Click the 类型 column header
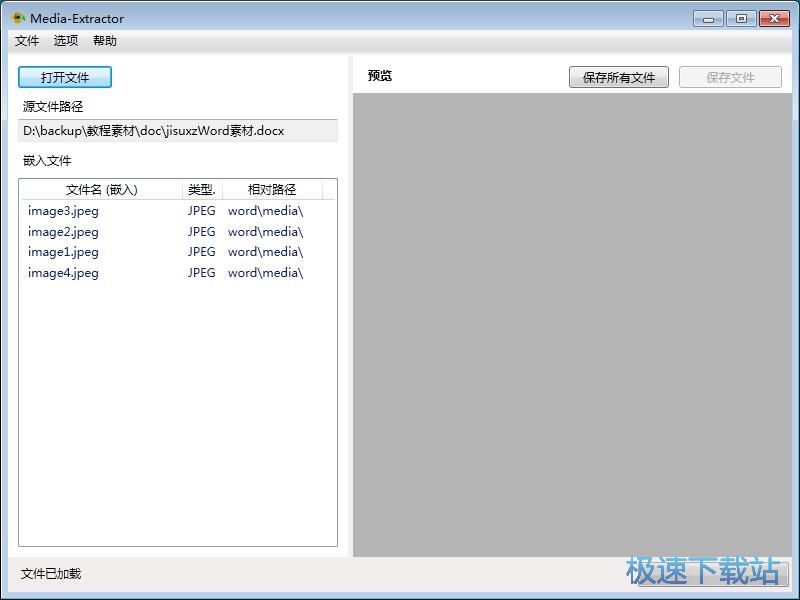 pyautogui.click(x=201, y=189)
